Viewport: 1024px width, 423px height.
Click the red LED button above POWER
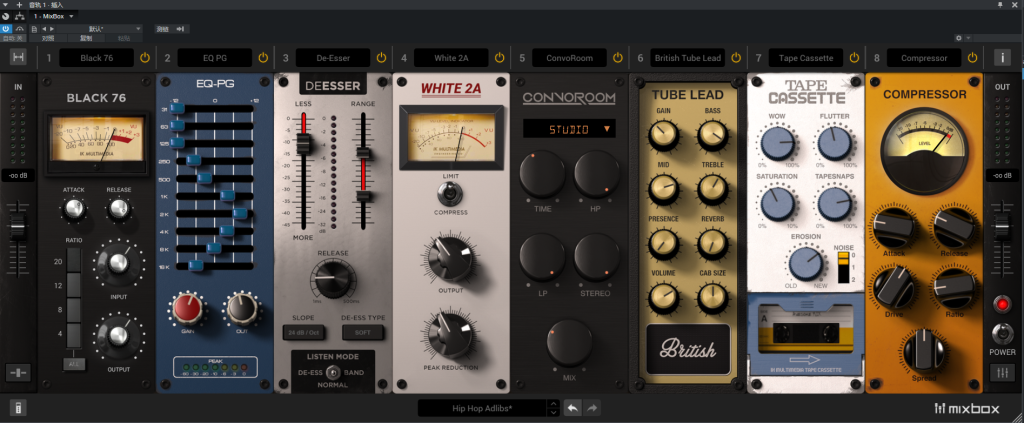tap(1002, 304)
